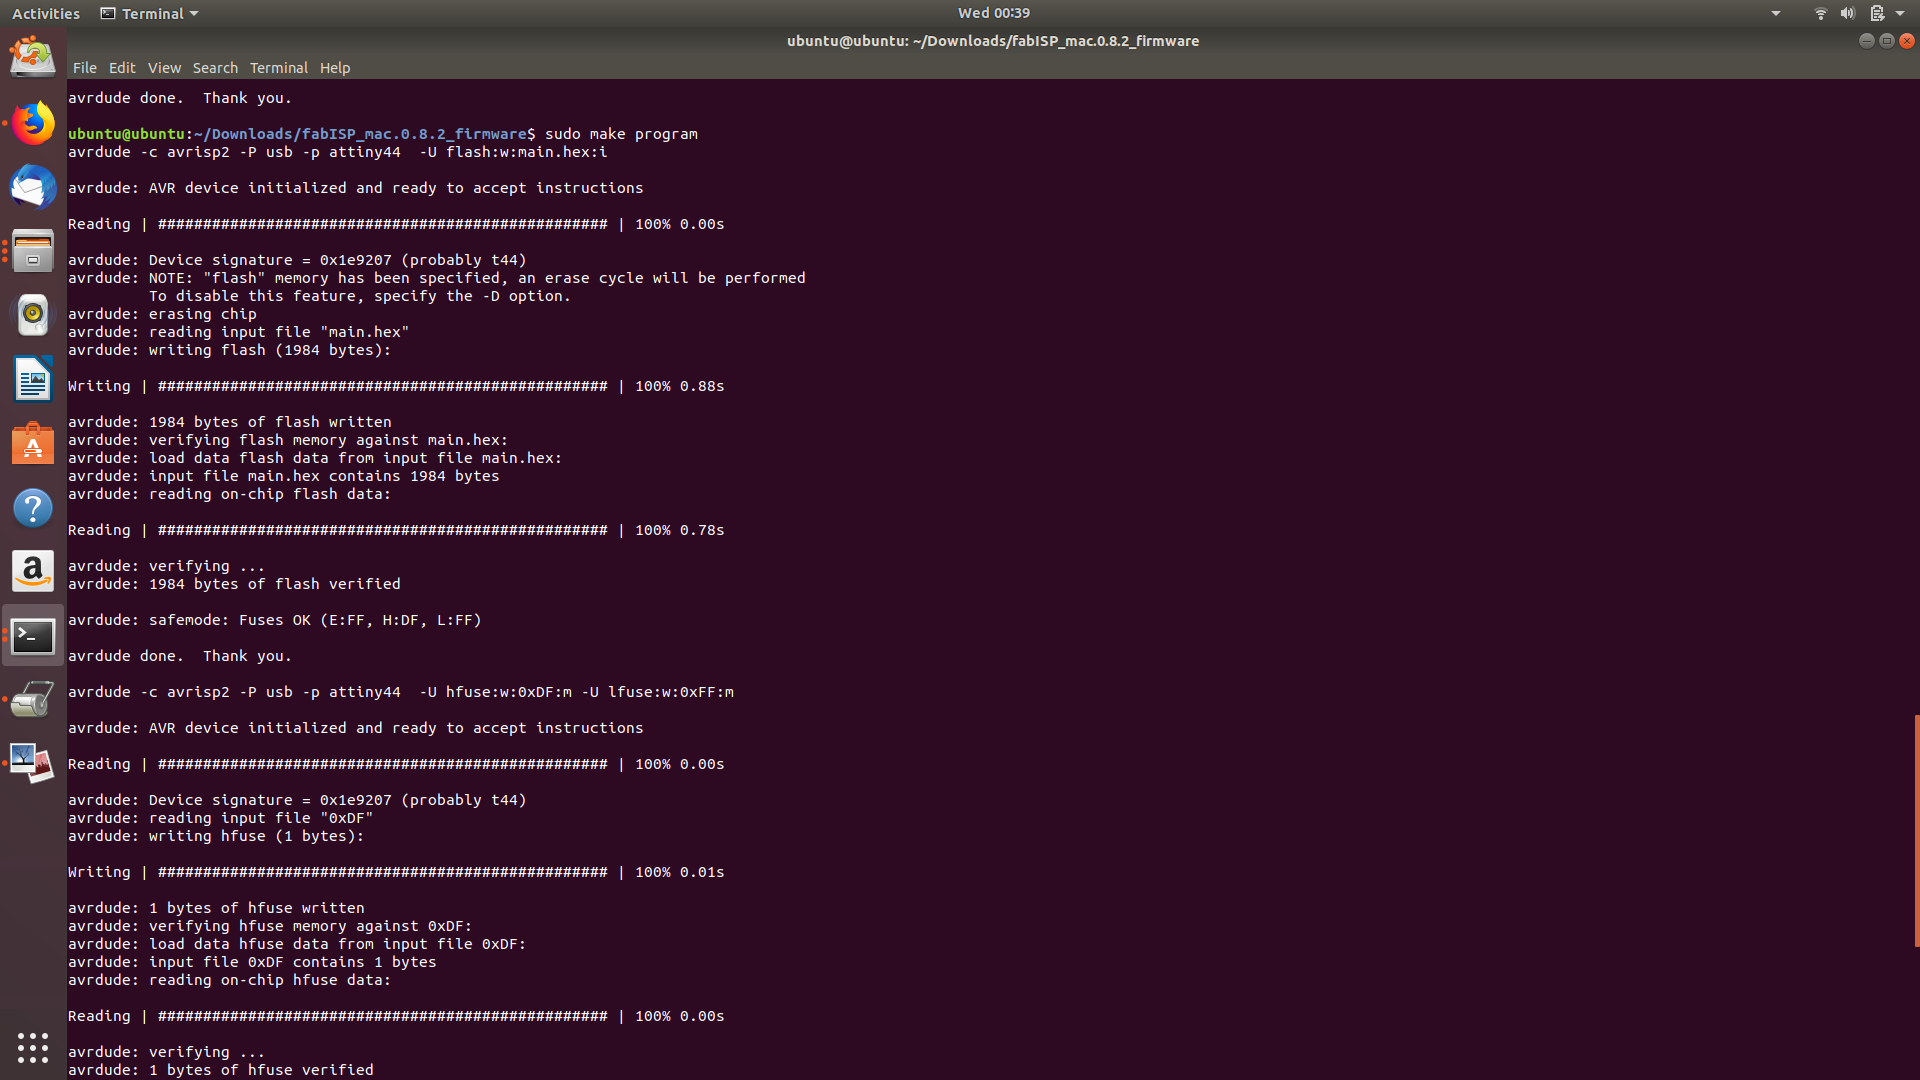This screenshot has height=1080, width=1920.
Task: Open Ubuntu Software store icon
Action: [x=33, y=443]
